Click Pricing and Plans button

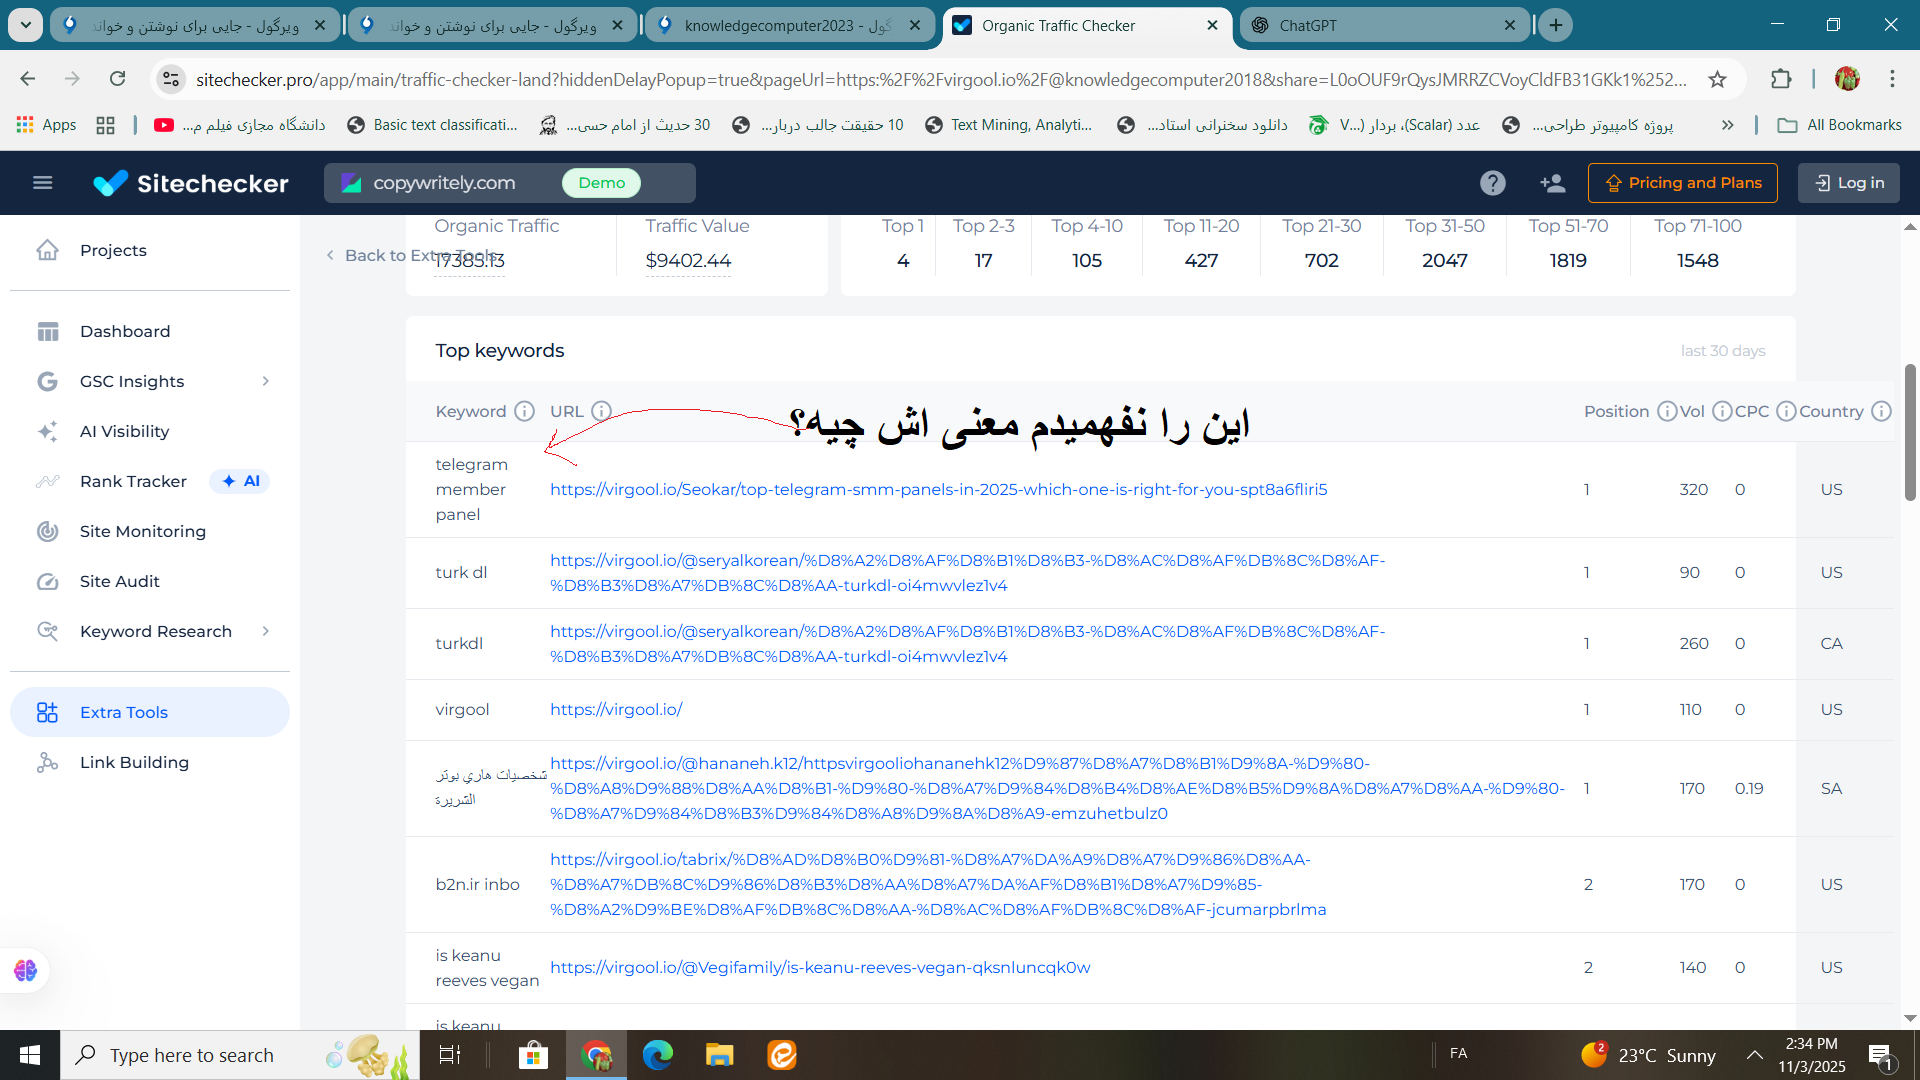(x=1682, y=183)
